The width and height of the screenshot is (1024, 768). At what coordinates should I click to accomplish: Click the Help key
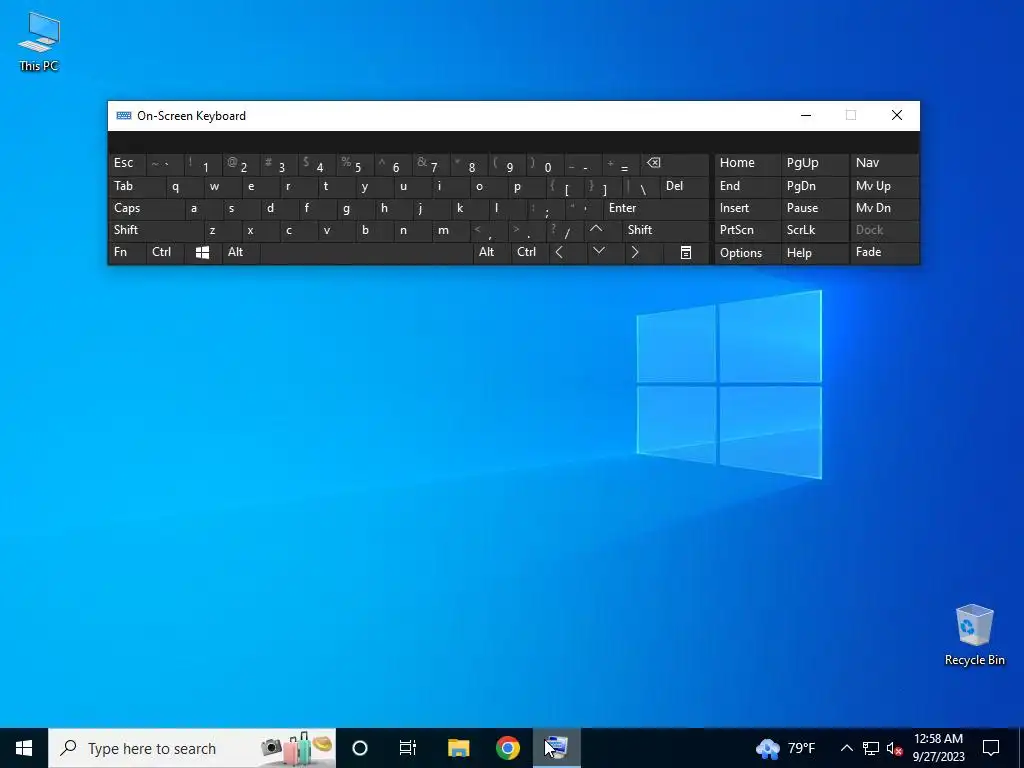[x=814, y=253]
